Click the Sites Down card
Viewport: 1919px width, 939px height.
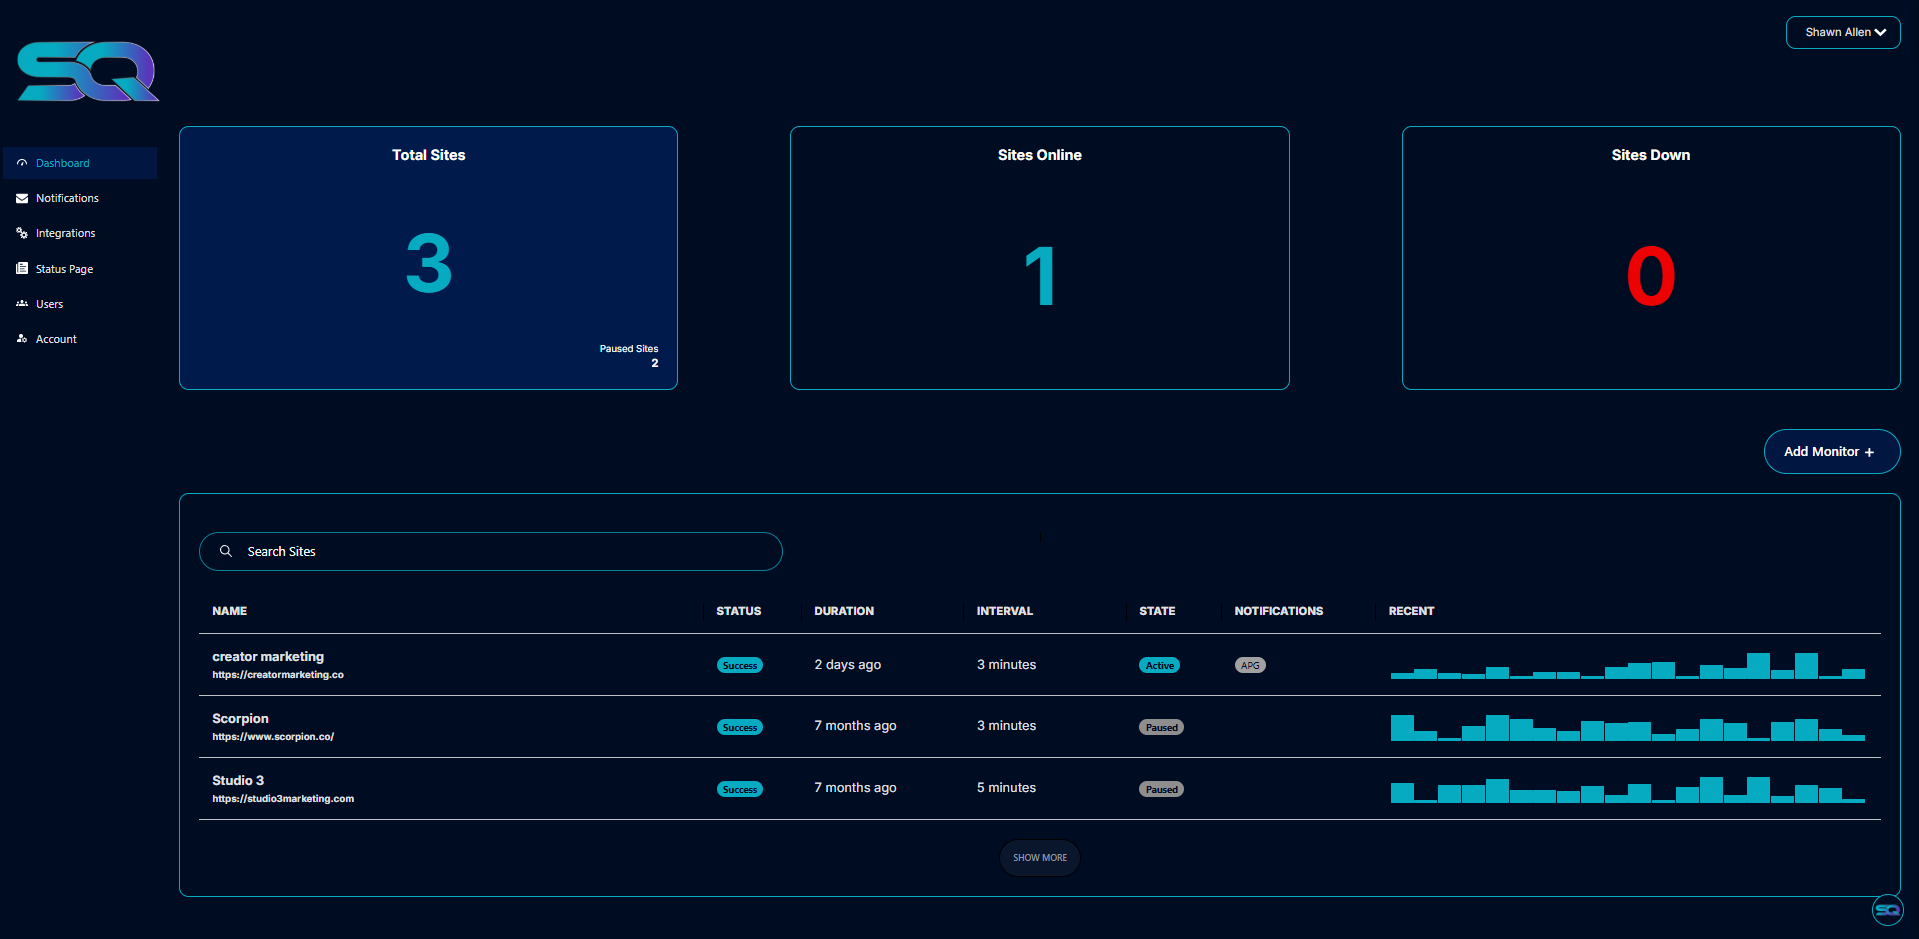[1651, 258]
